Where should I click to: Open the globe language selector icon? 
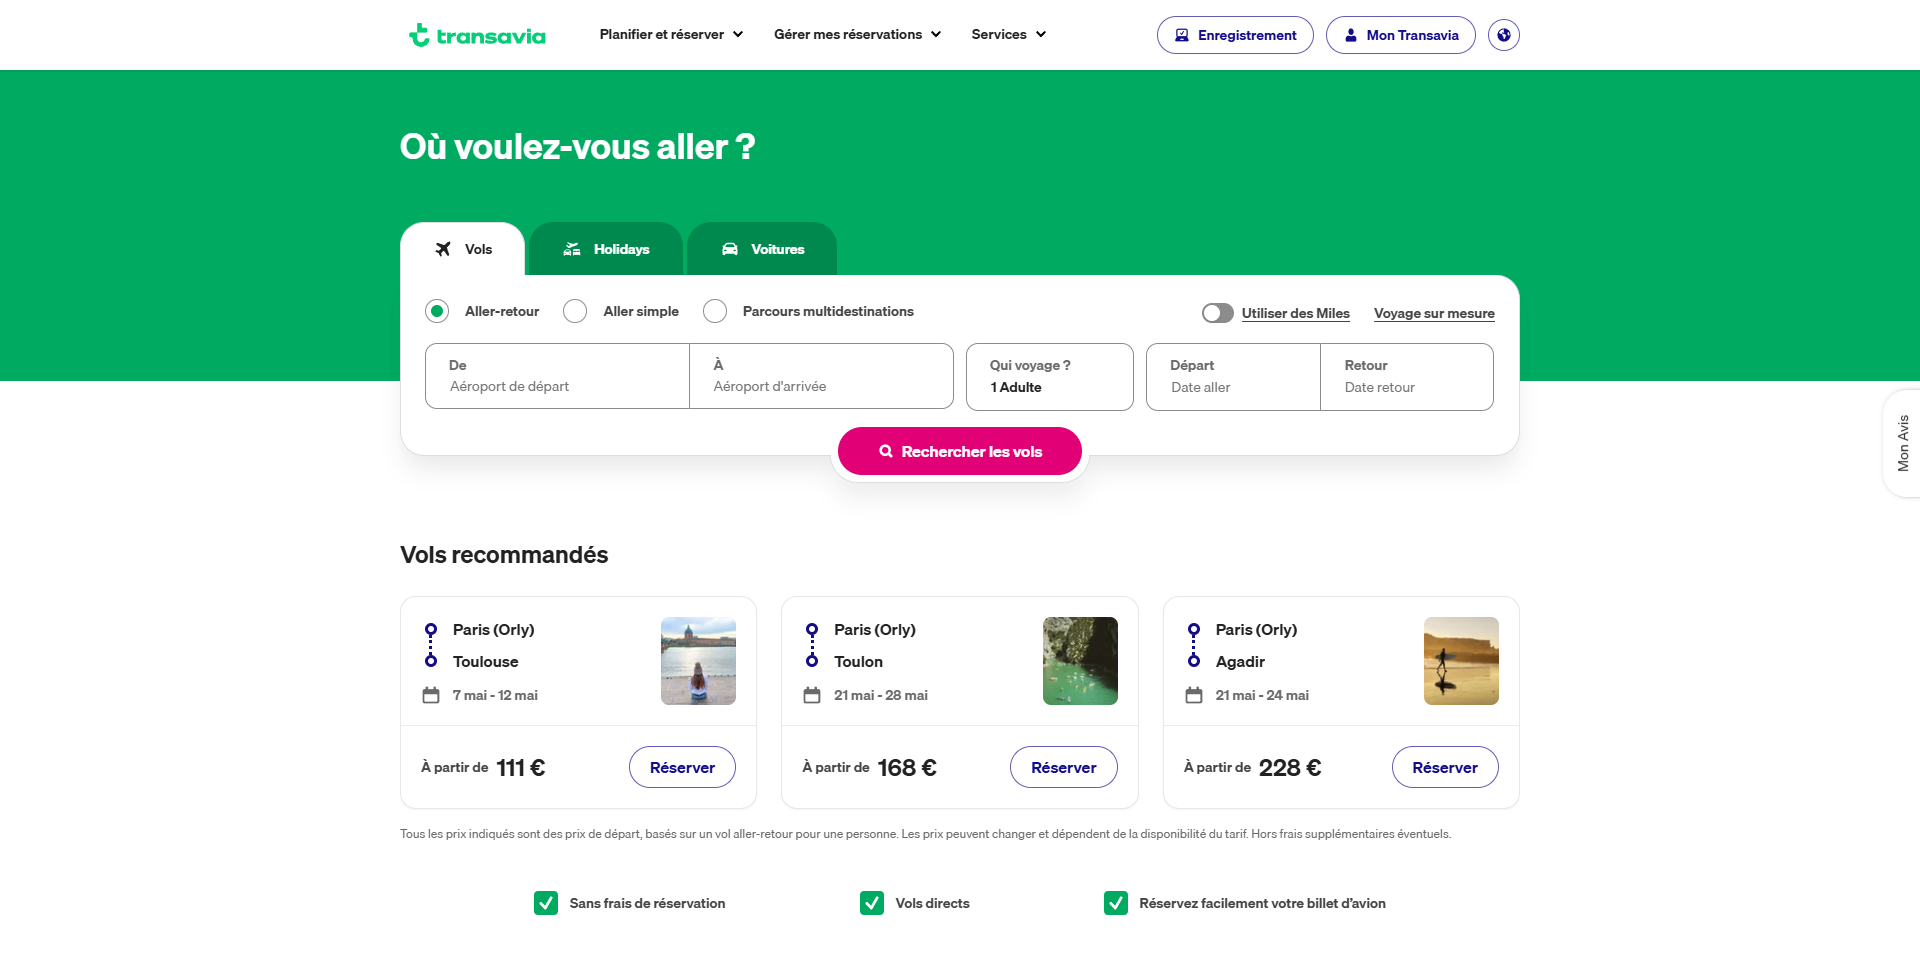click(1504, 35)
